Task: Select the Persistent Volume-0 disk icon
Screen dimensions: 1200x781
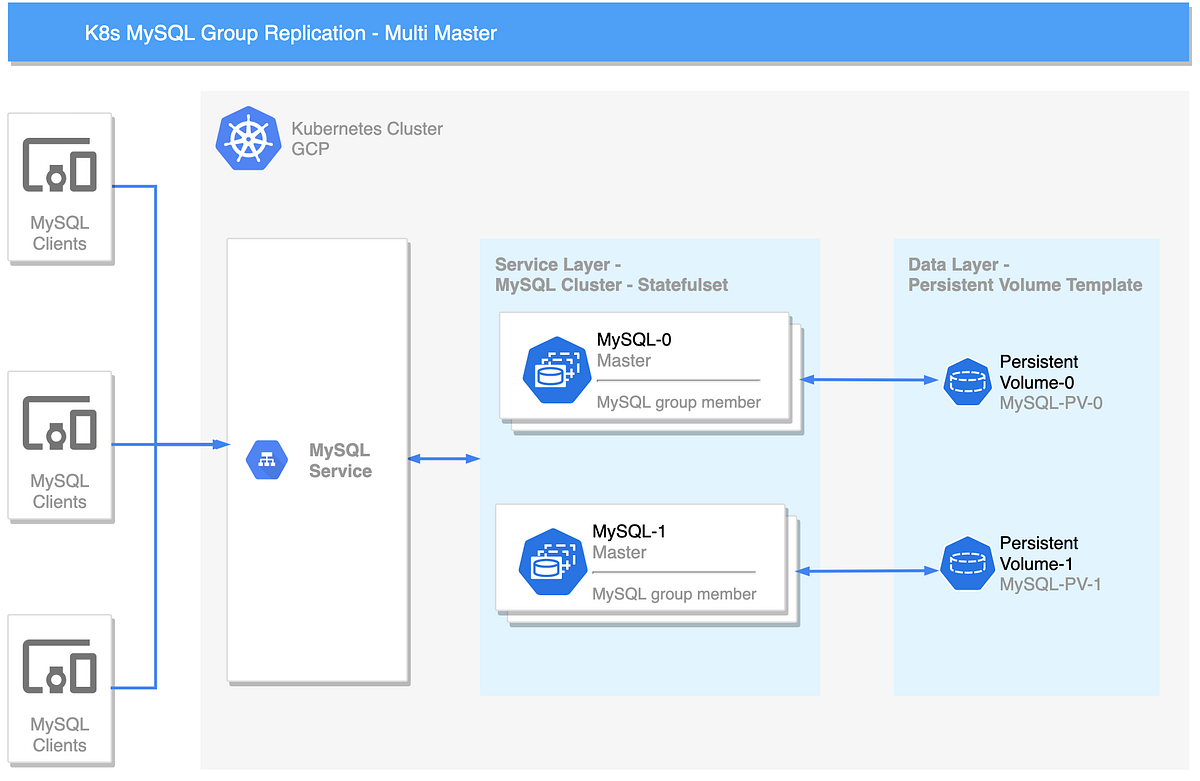Action: coord(967,381)
